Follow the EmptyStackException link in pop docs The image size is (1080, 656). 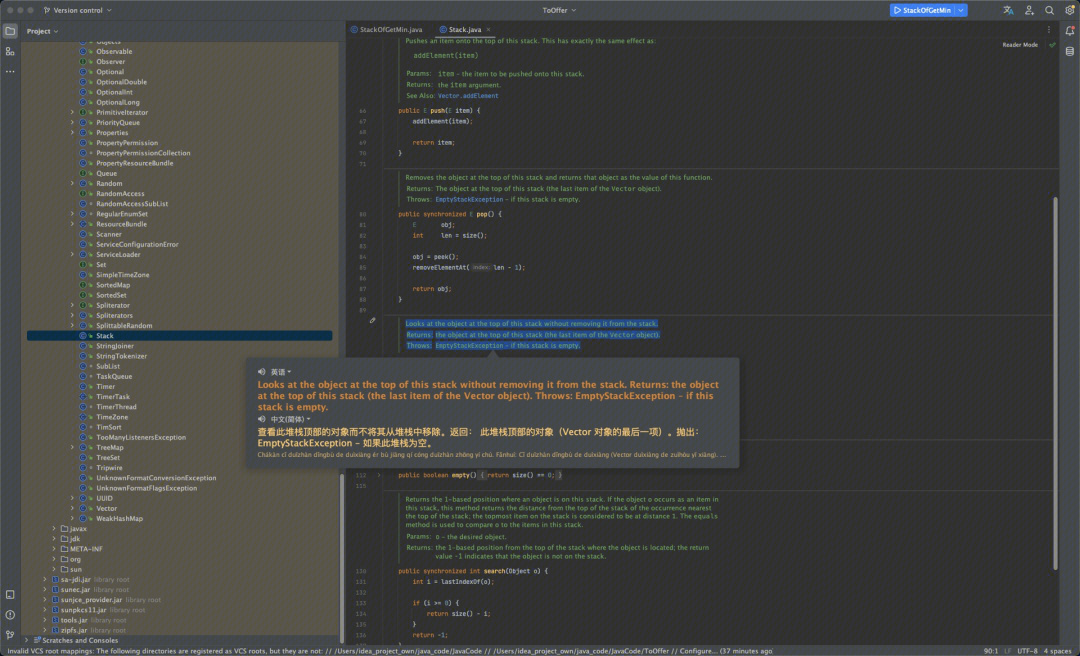469,199
